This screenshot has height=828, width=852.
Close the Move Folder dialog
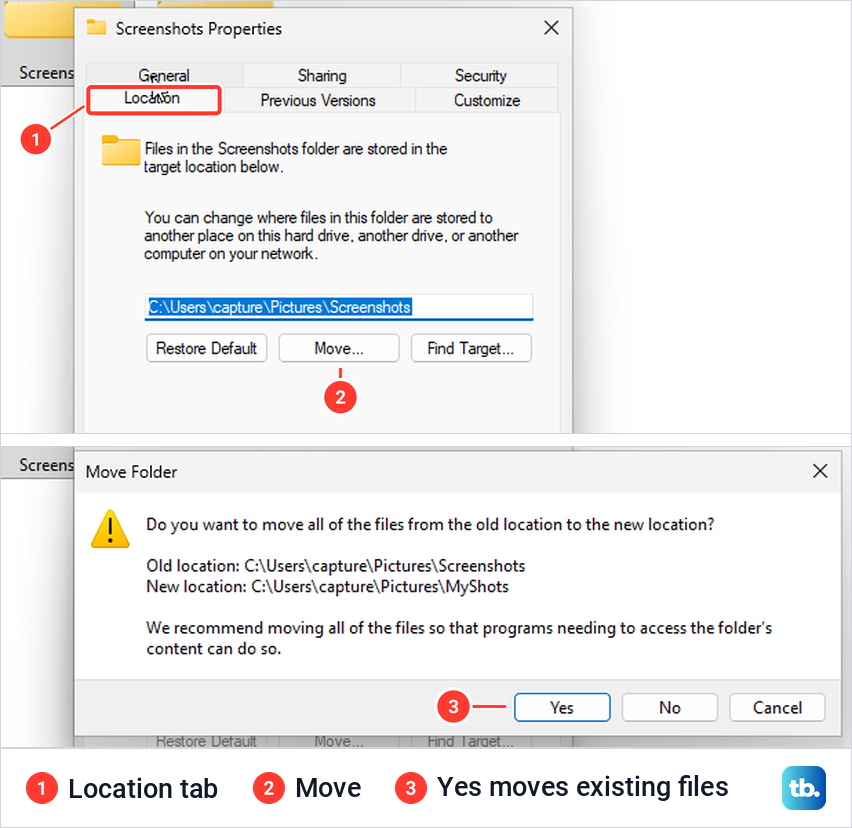820,471
